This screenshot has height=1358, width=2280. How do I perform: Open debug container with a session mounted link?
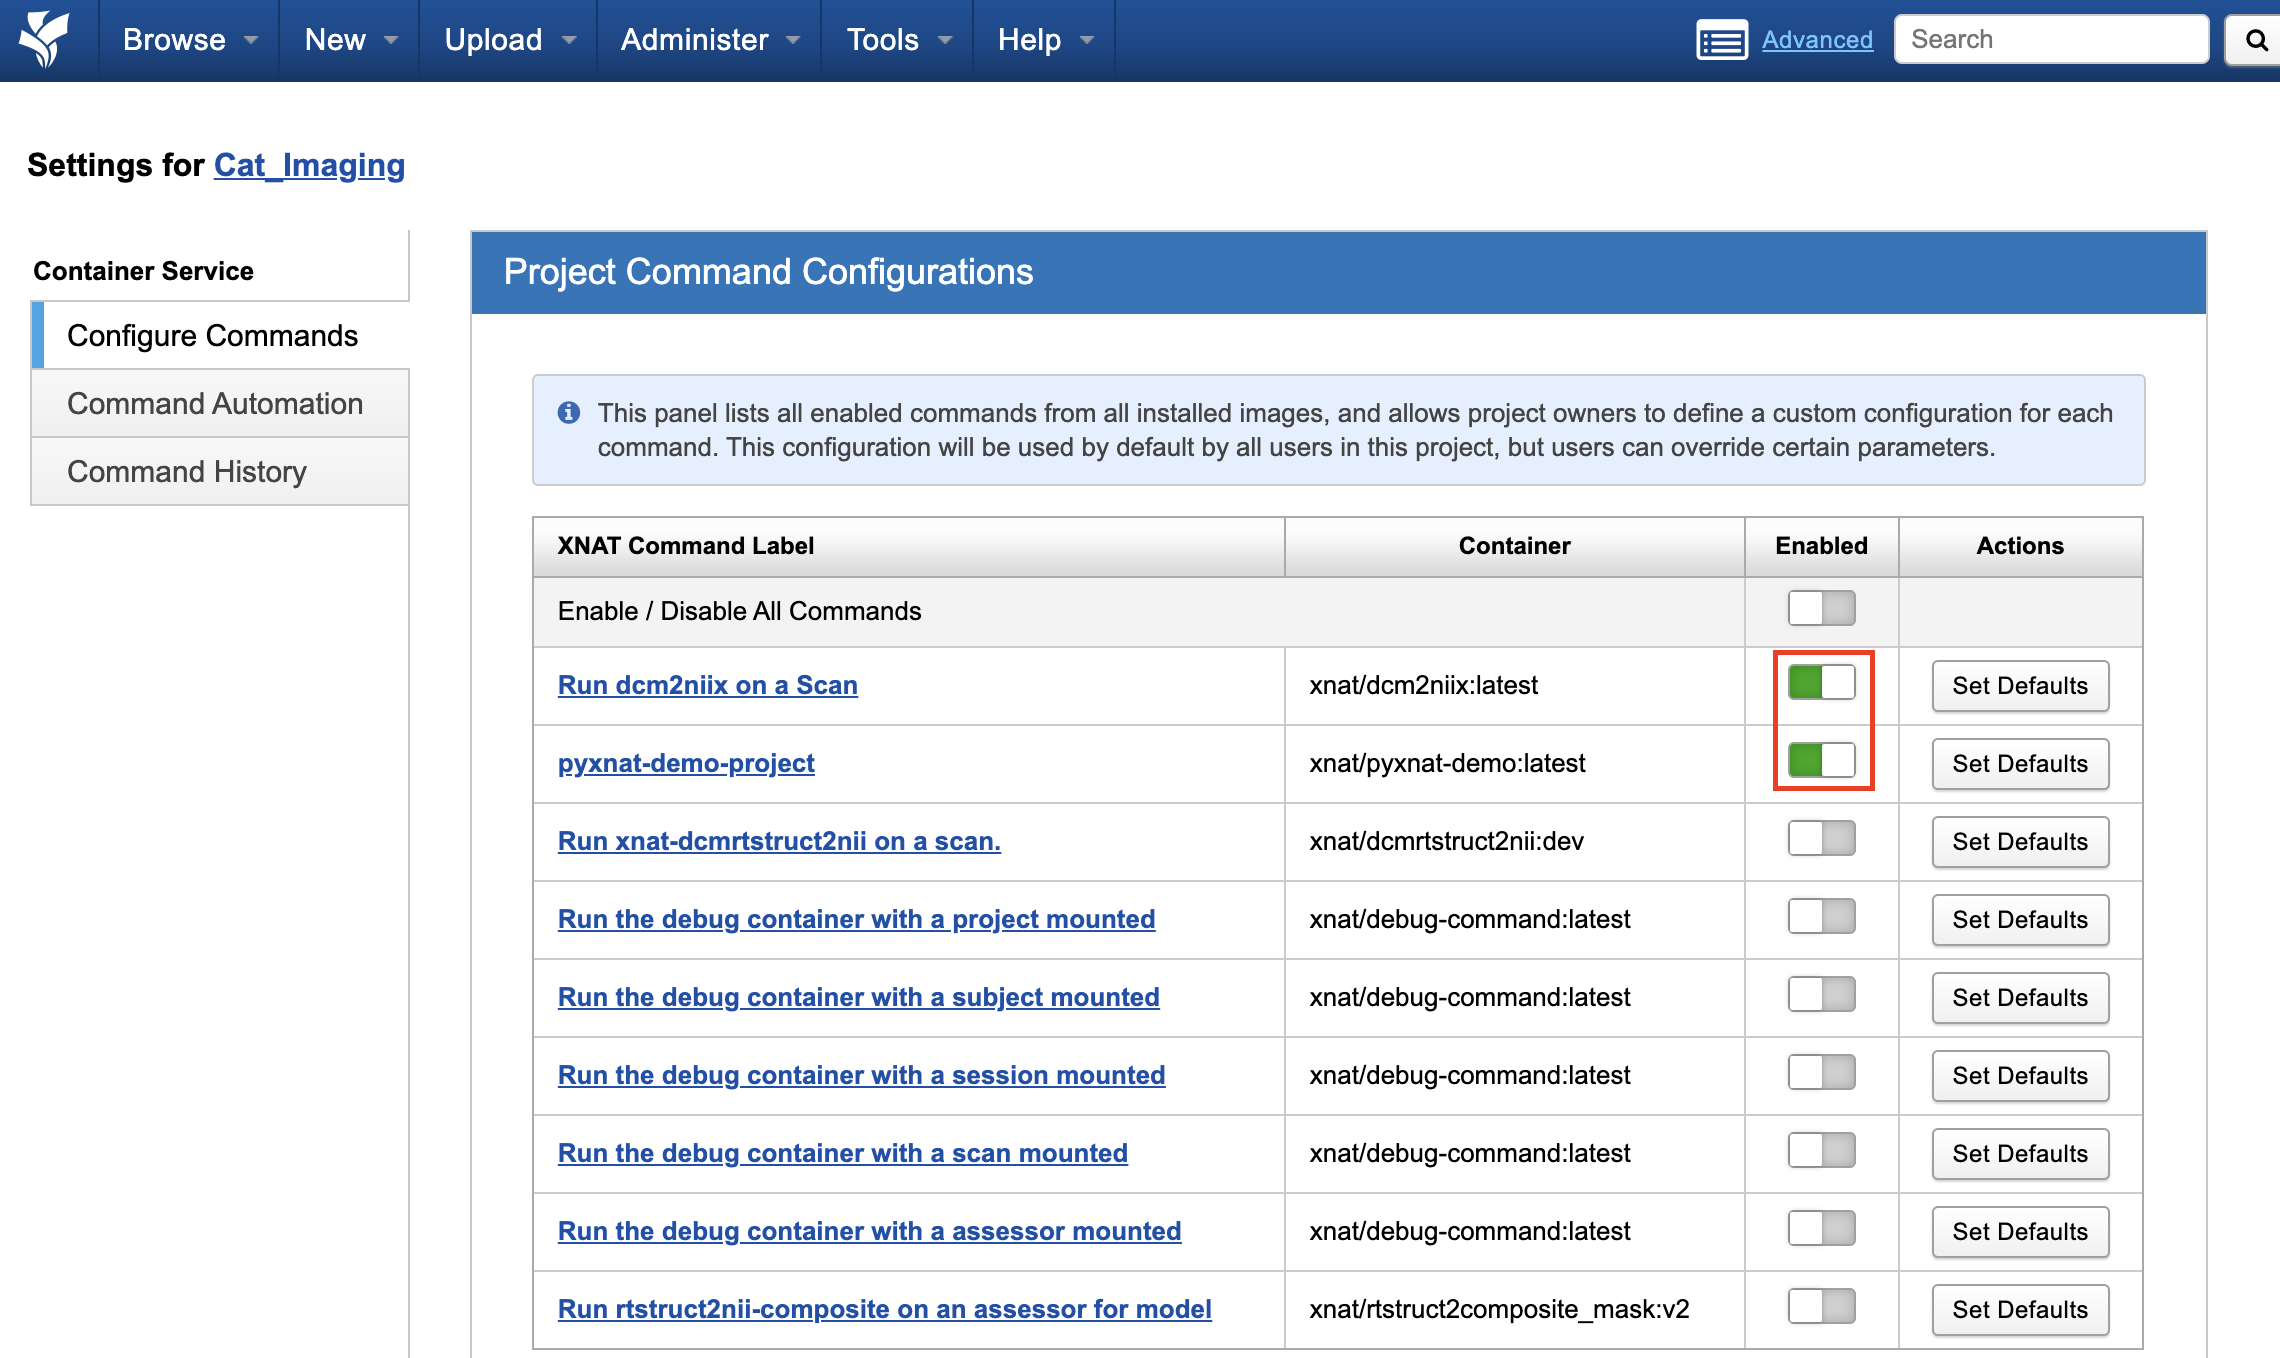861,1075
